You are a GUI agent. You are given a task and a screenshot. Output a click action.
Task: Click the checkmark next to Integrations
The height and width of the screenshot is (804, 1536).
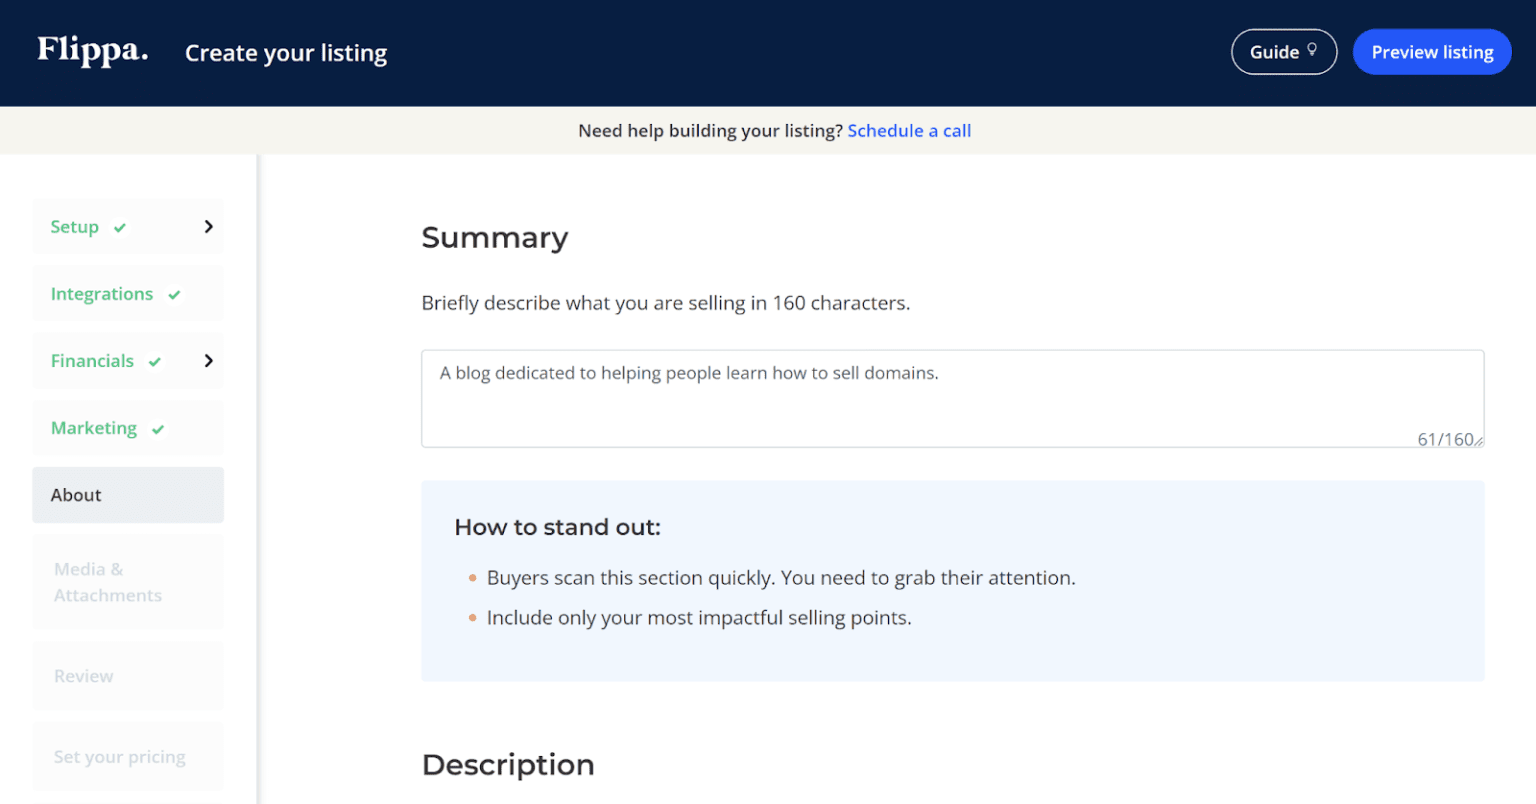point(174,294)
